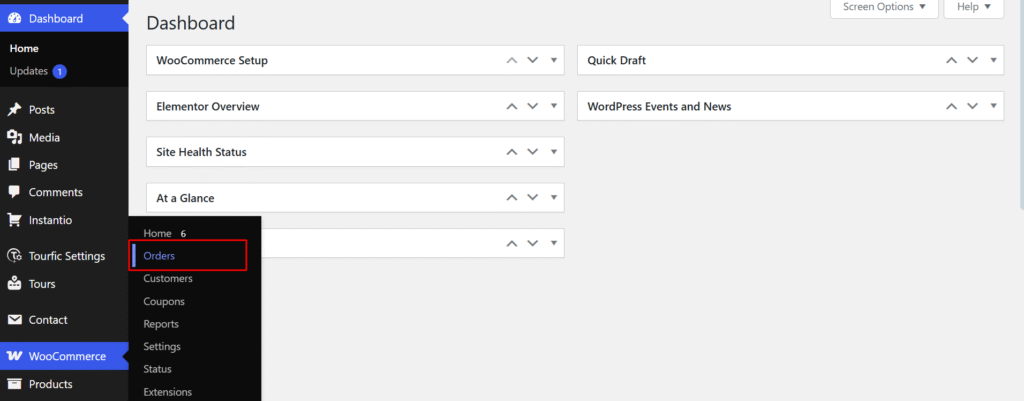The height and width of the screenshot is (401, 1024).
Task: Open the Tours menu label
Action: [42, 284]
